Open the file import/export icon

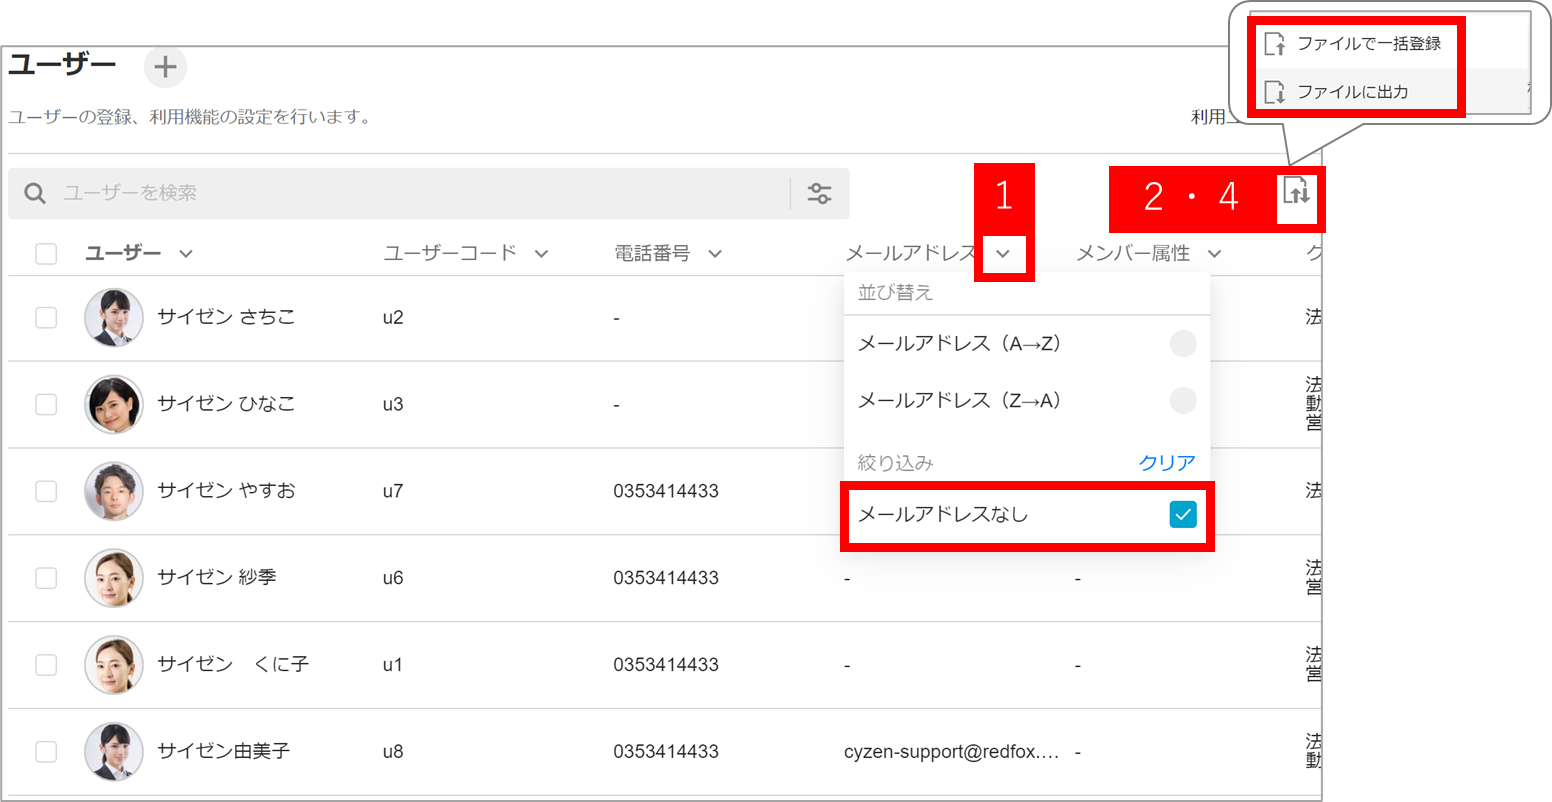click(x=1297, y=190)
